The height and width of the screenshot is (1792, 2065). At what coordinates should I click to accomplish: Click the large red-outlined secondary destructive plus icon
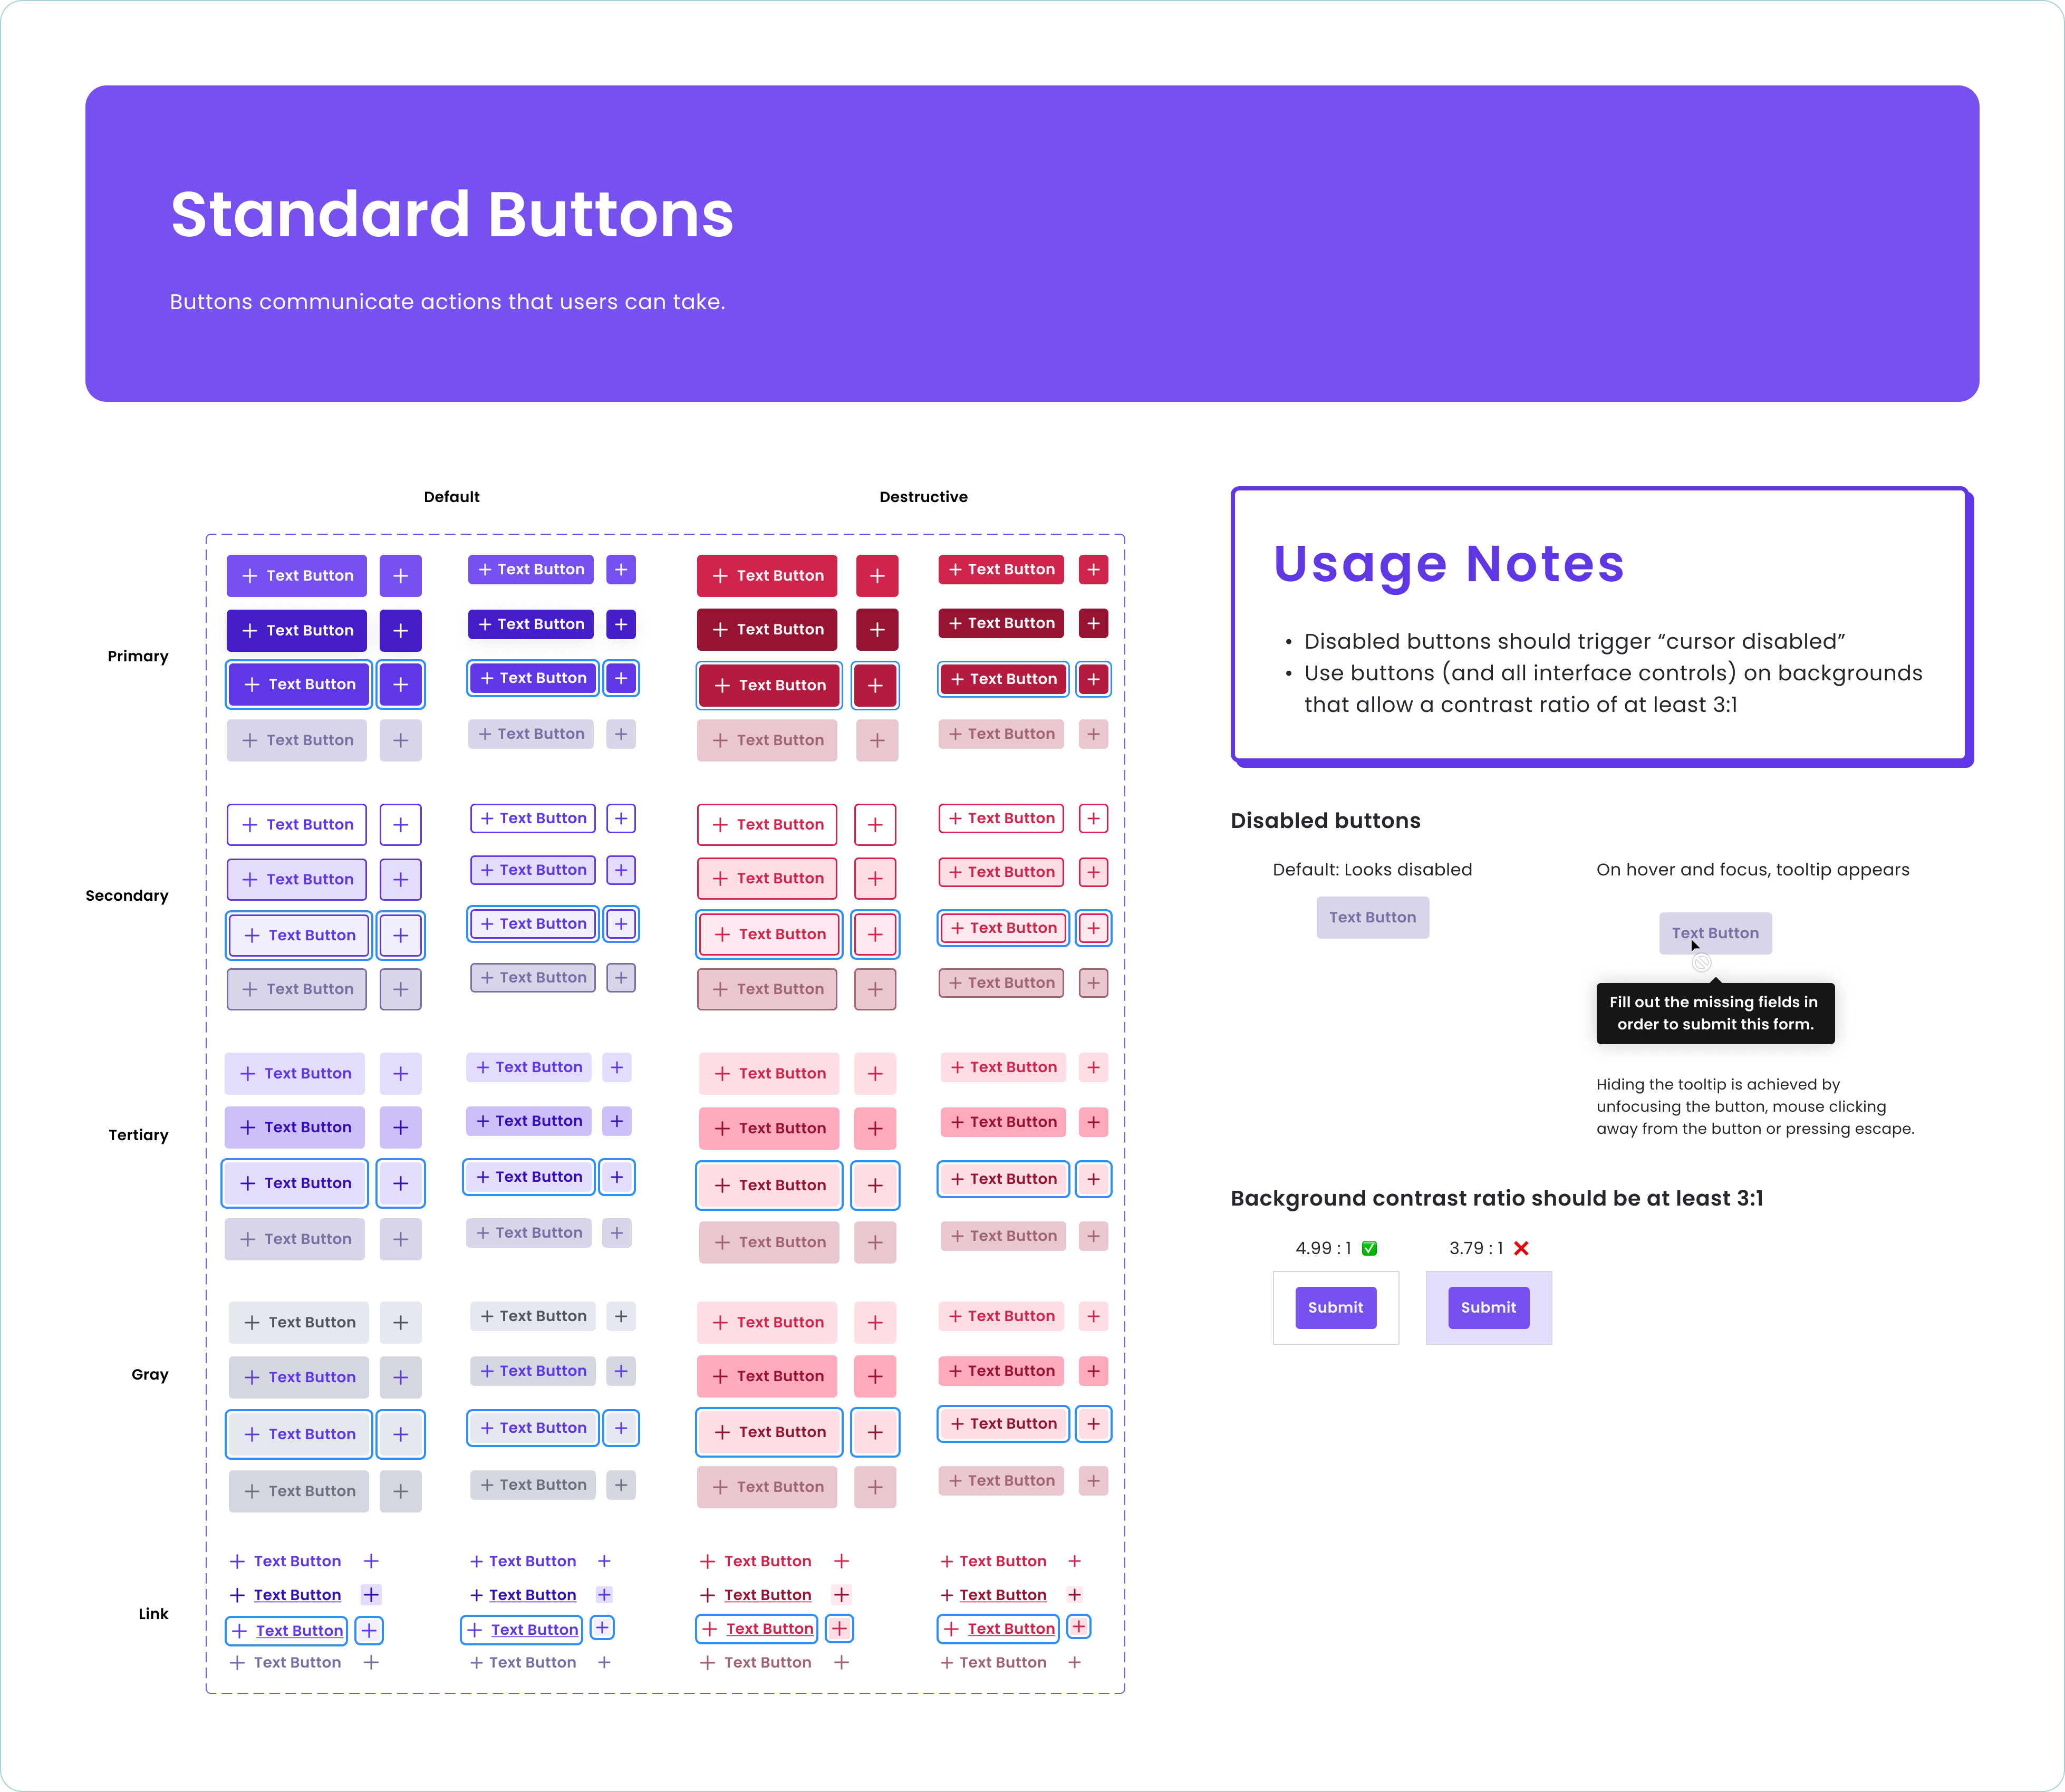pyautogui.click(x=875, y=825)
